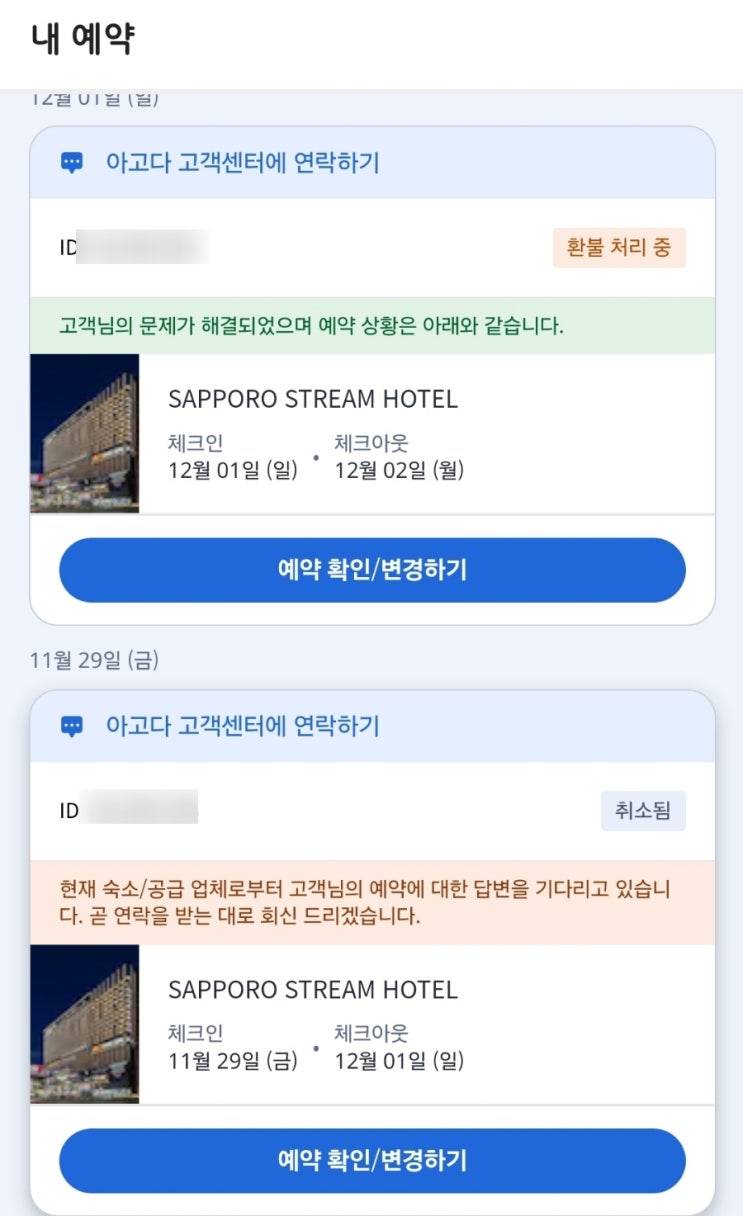Tap the orange awaiting-reply notice banner

[372, 903]
